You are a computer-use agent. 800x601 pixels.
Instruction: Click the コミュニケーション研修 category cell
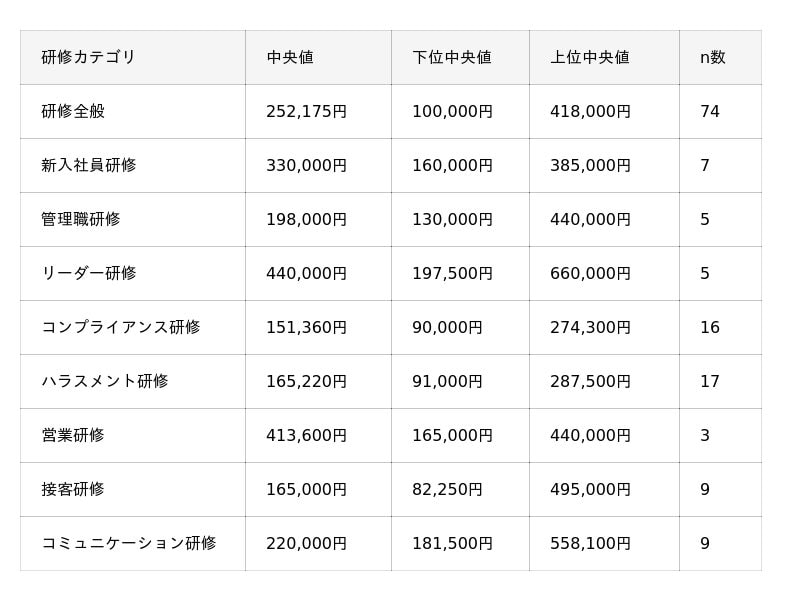coord(129,544)
